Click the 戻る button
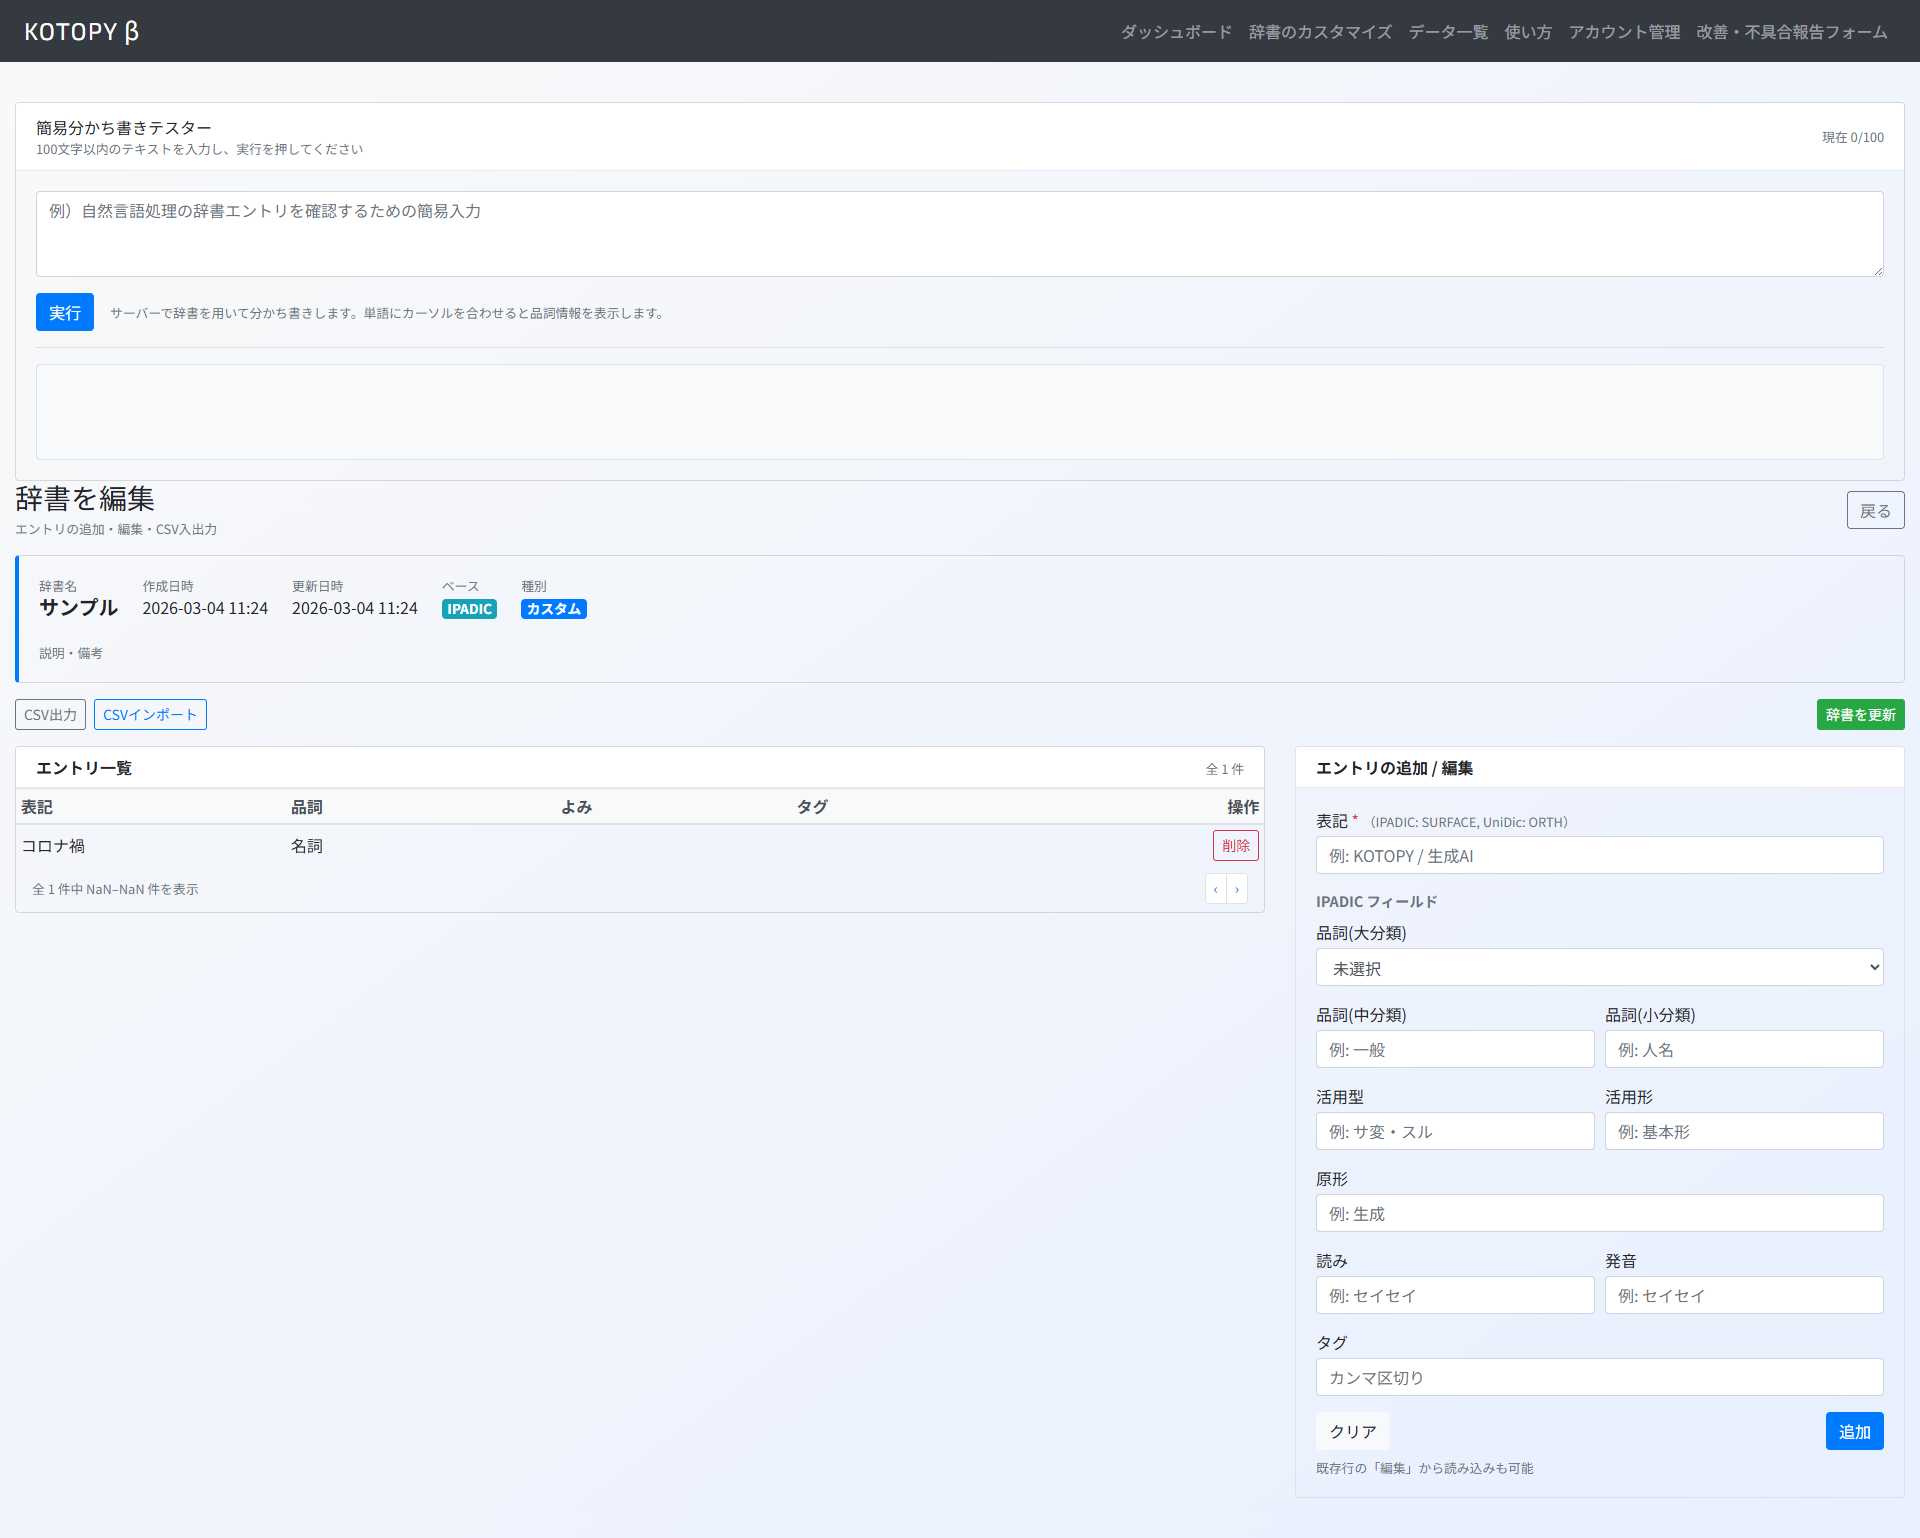Screen dimensions: 1920x1538 1874,511
